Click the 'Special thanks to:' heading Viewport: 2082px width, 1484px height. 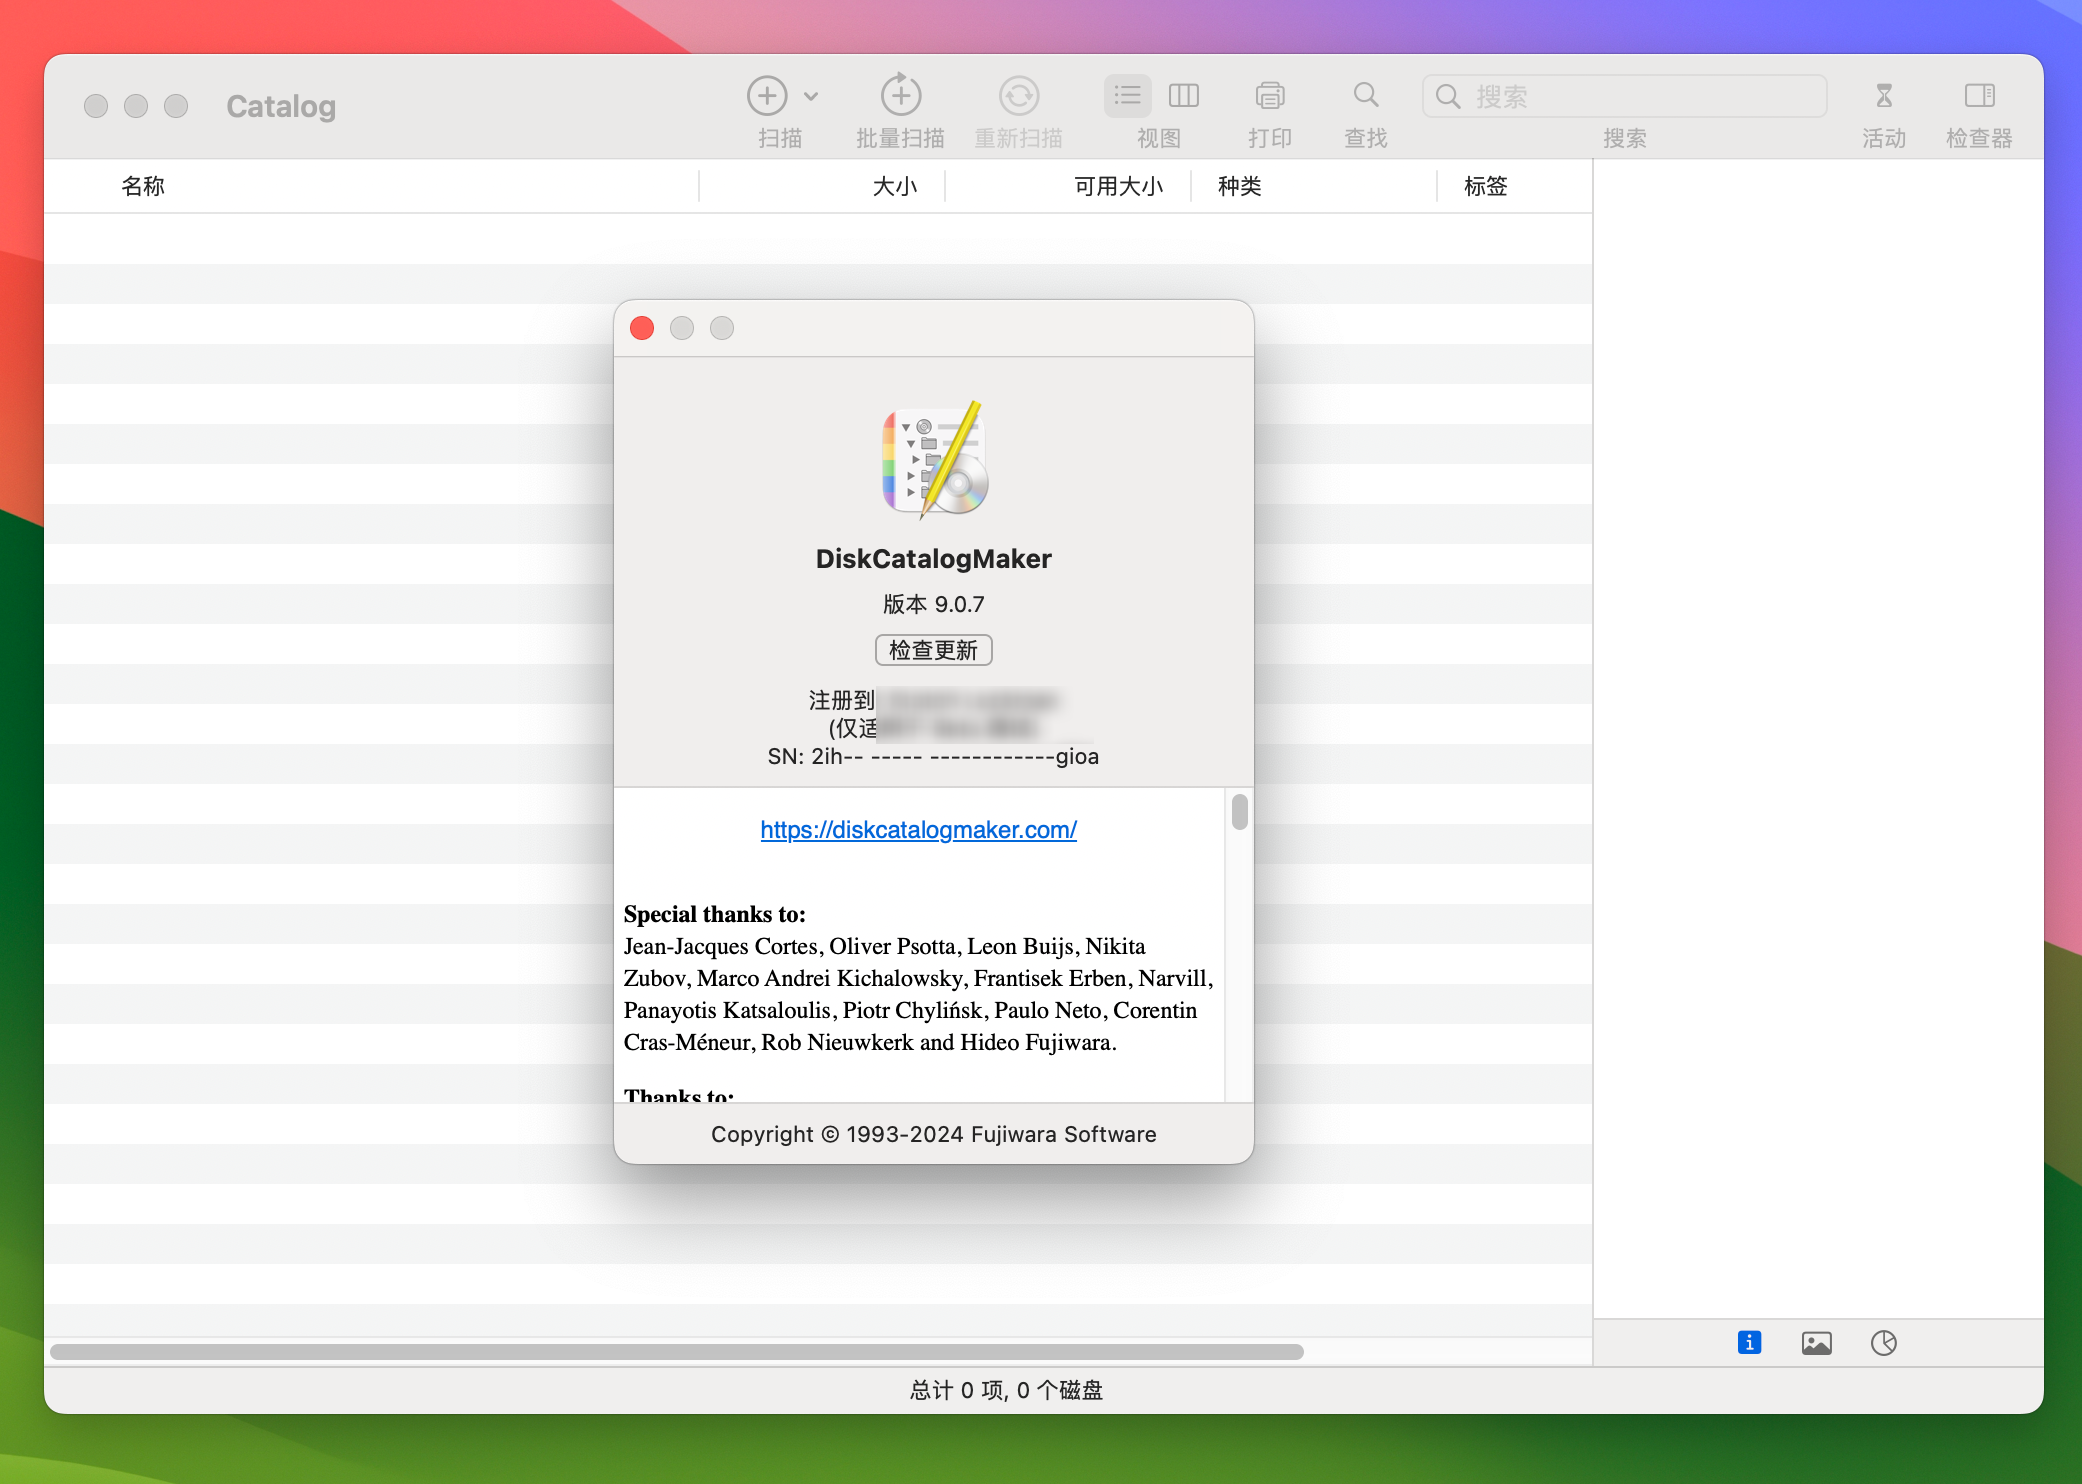pos(714,914)
